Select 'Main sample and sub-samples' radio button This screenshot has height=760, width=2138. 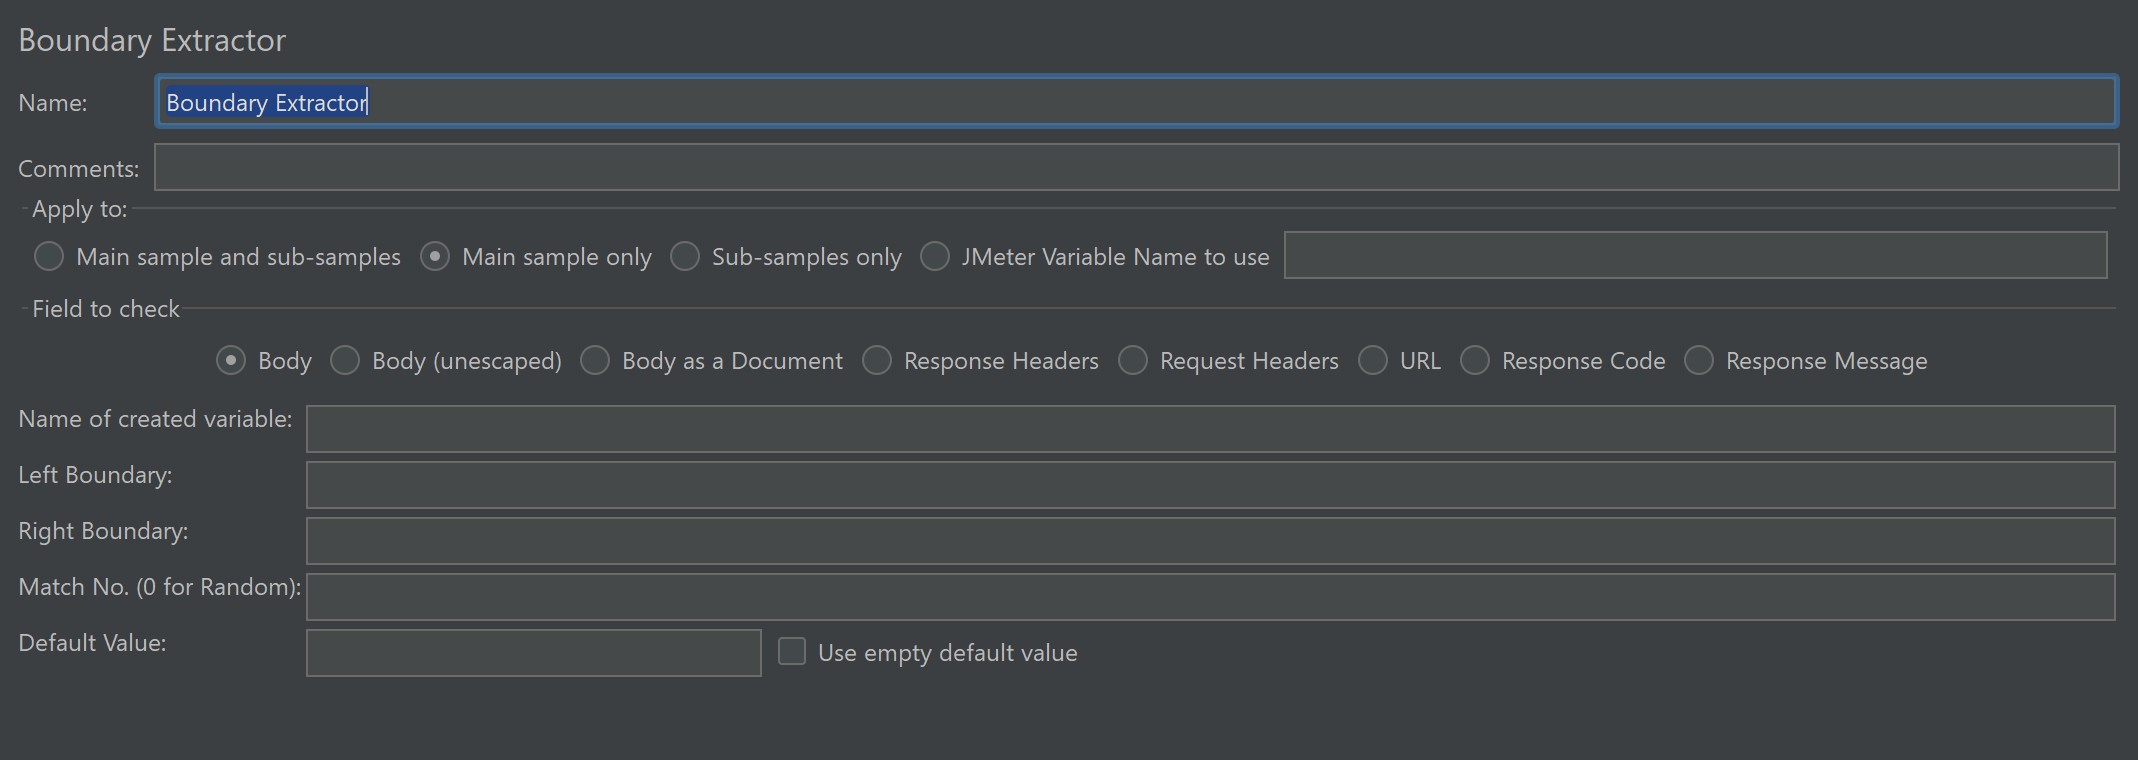pos(49,257)
